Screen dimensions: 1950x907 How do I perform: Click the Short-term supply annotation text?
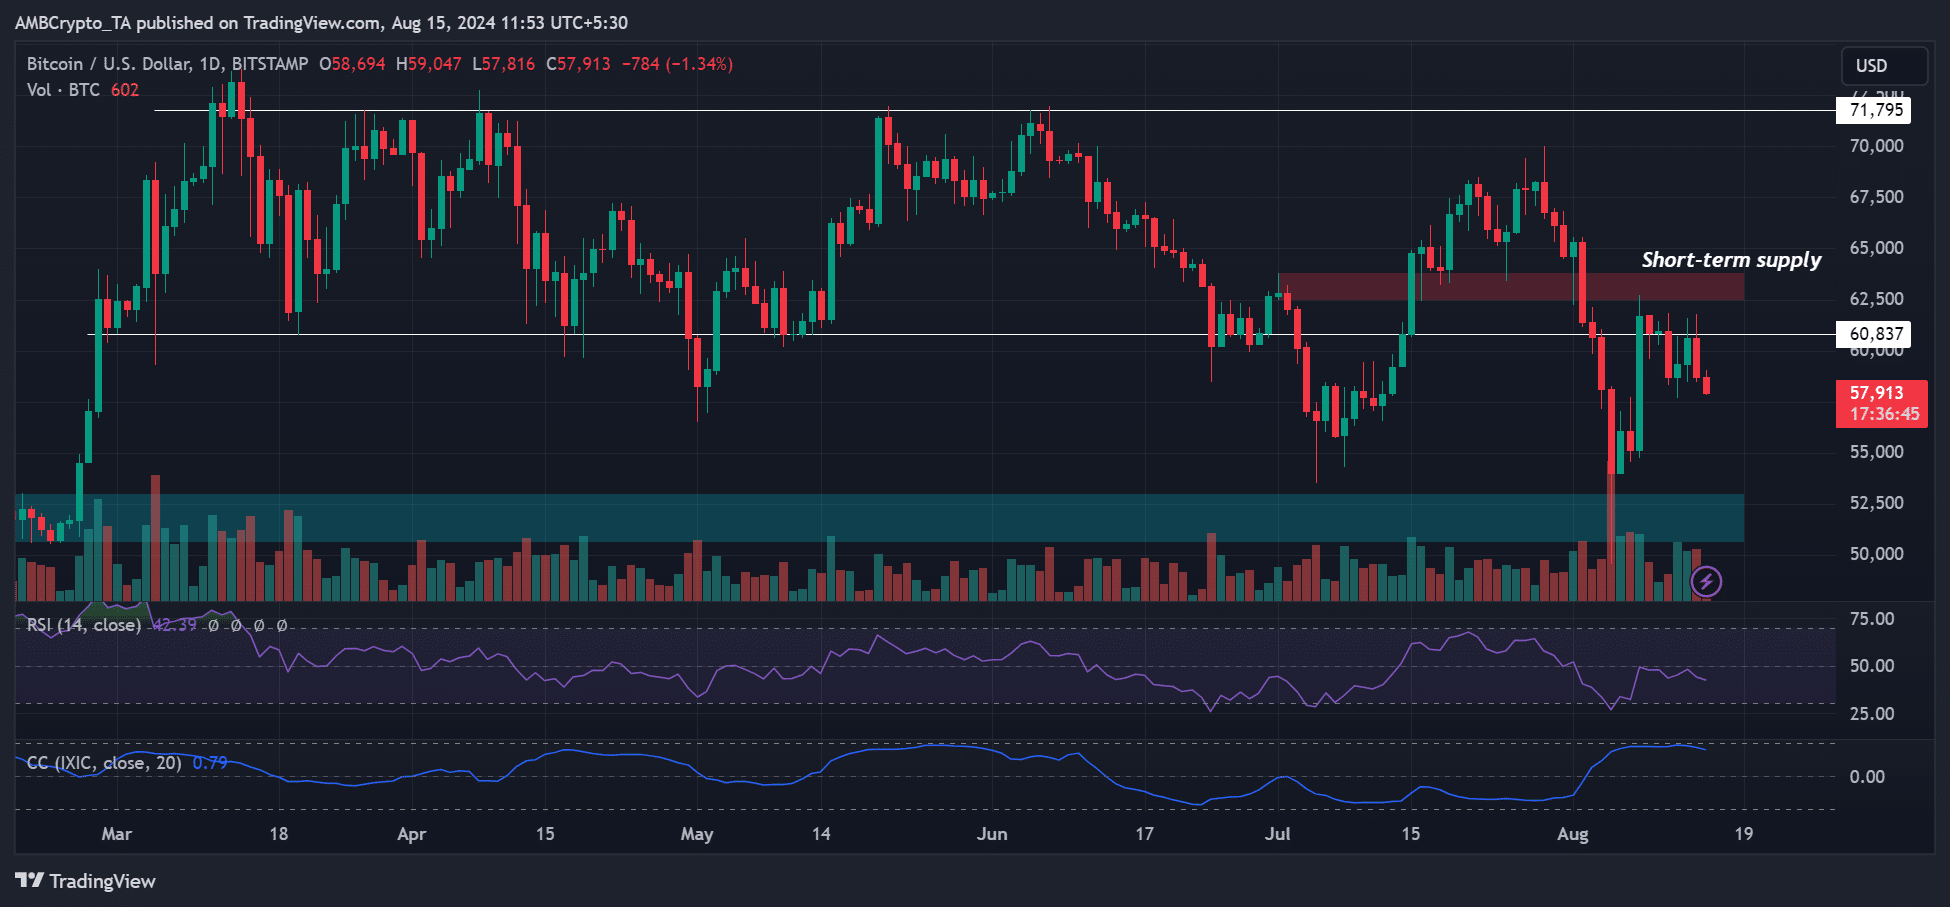click(x=1731, y=260)
